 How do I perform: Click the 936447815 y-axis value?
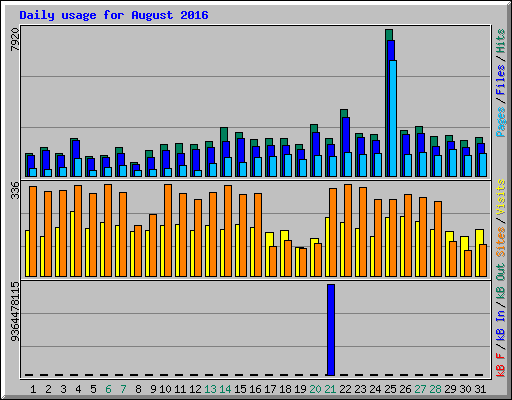[15, 312]
